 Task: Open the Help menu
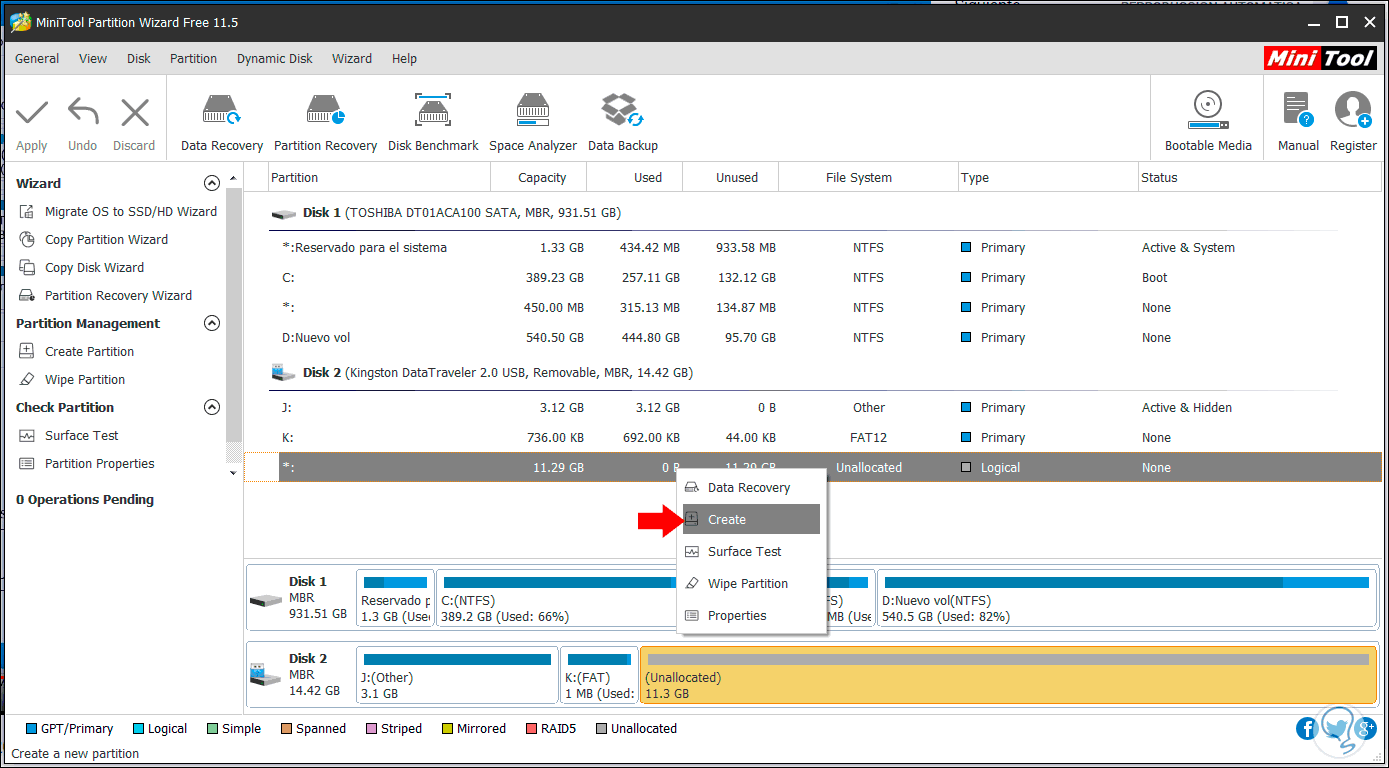pyautogui.click(x=405, y=59)
